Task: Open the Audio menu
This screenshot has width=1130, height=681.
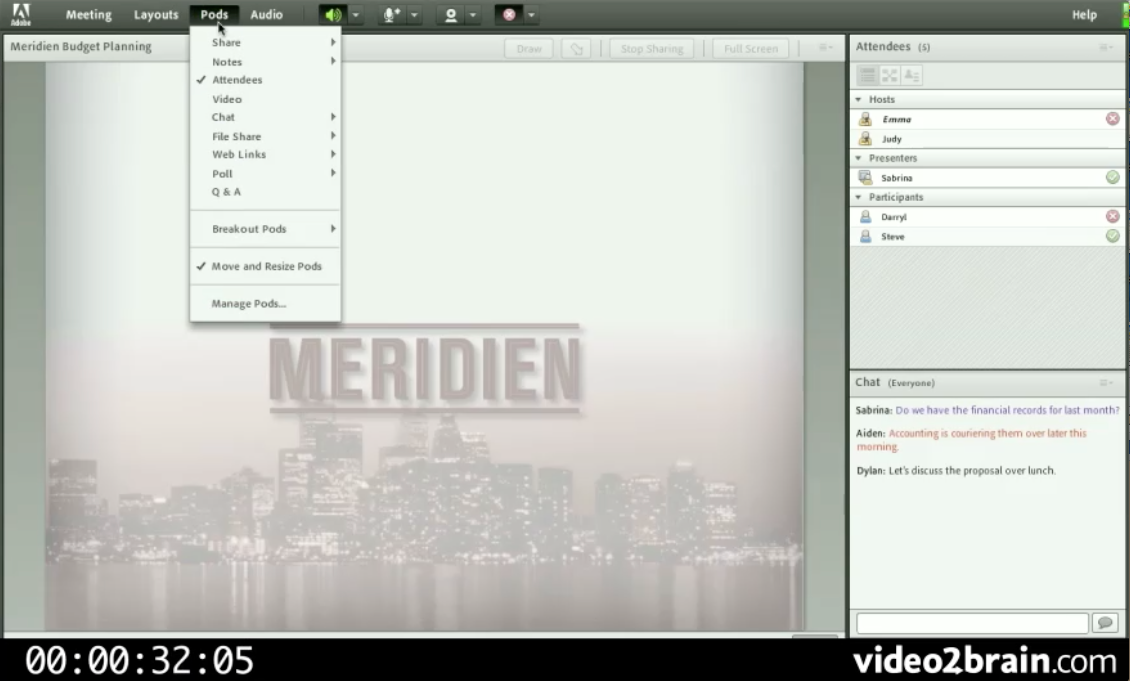Action: point(267,14)
